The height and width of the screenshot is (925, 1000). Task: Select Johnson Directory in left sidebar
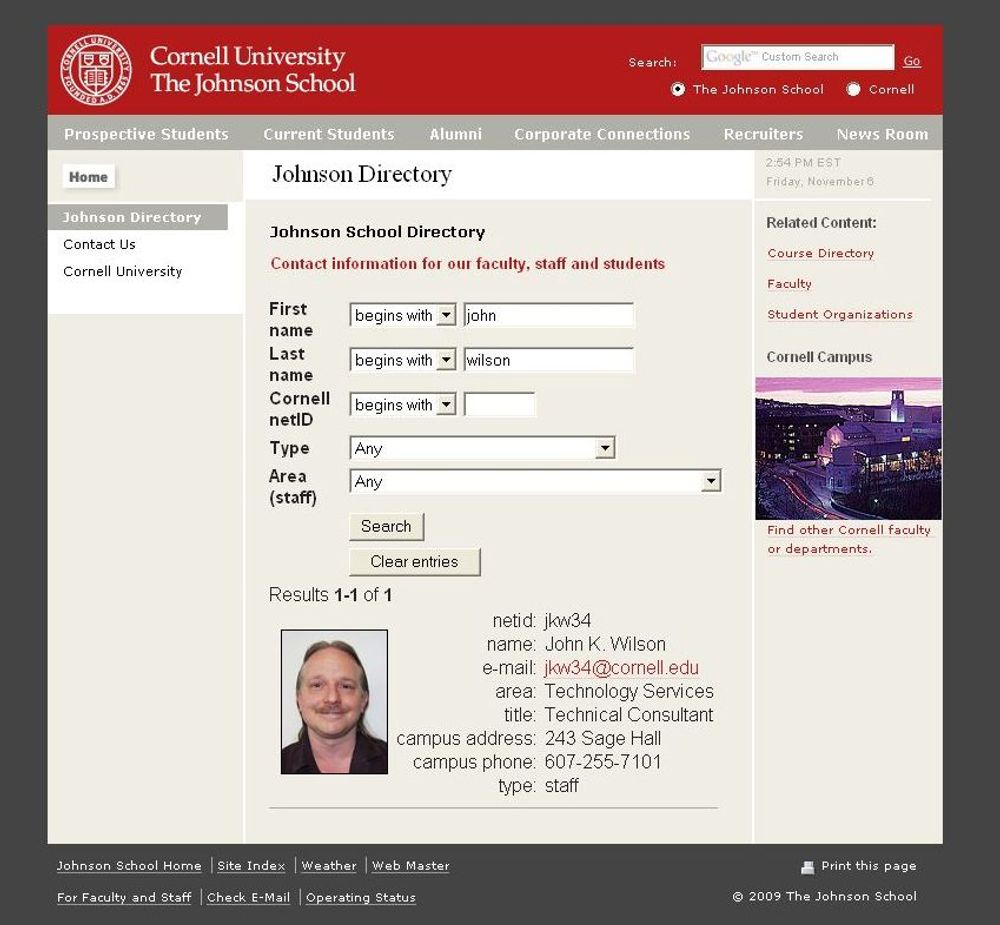tap(138, 217)
